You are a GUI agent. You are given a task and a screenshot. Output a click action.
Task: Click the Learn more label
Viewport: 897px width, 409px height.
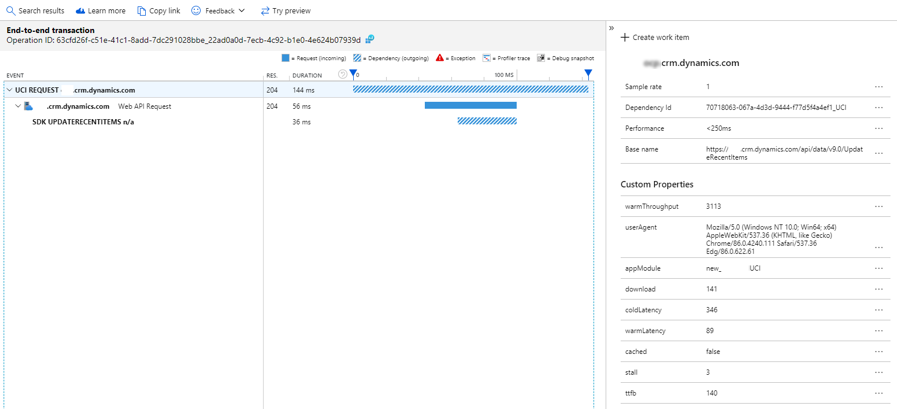click(106, 11)
